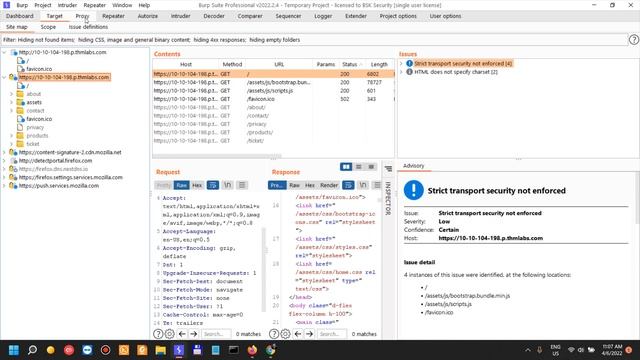This screenshot has height=360, width=640.
Task: Open the Inspector panel icon
Action: pyautogui.click(x=388, y=168)
